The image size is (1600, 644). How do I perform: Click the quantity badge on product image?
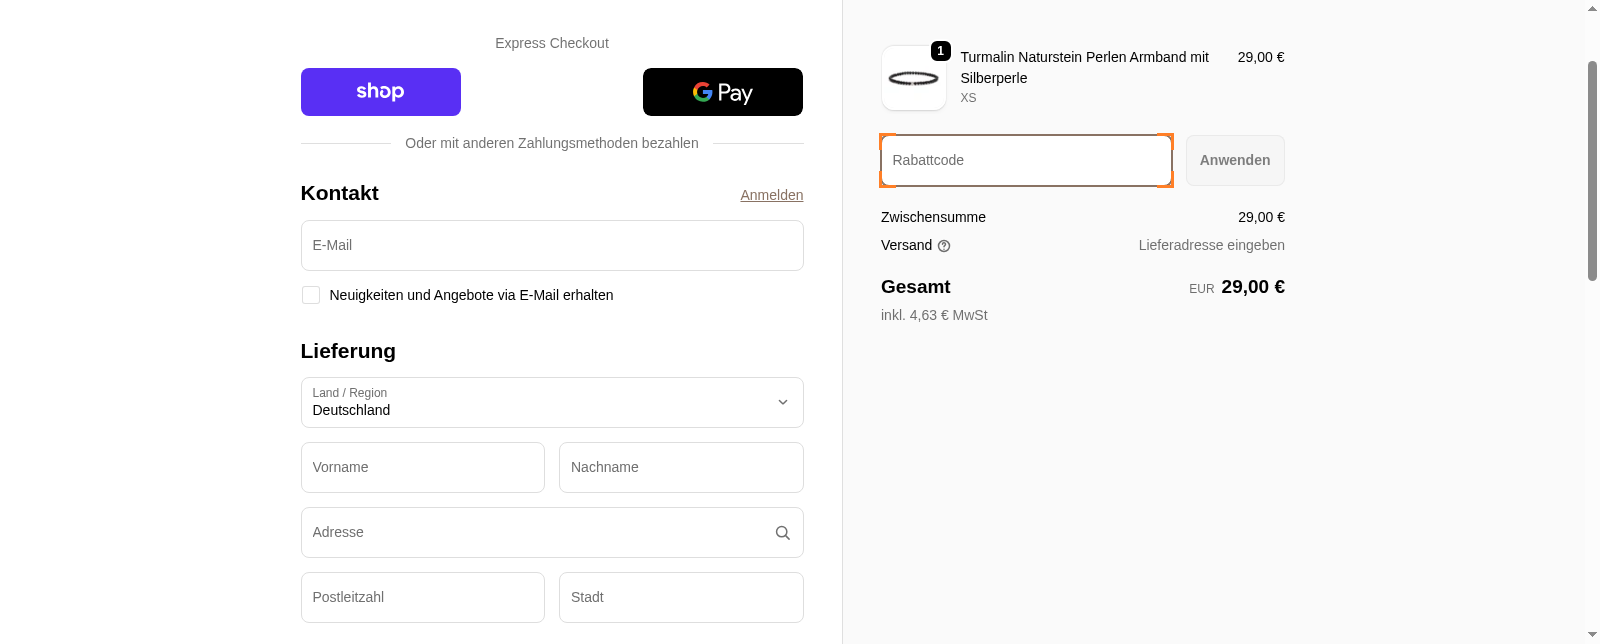coord(940,51)
